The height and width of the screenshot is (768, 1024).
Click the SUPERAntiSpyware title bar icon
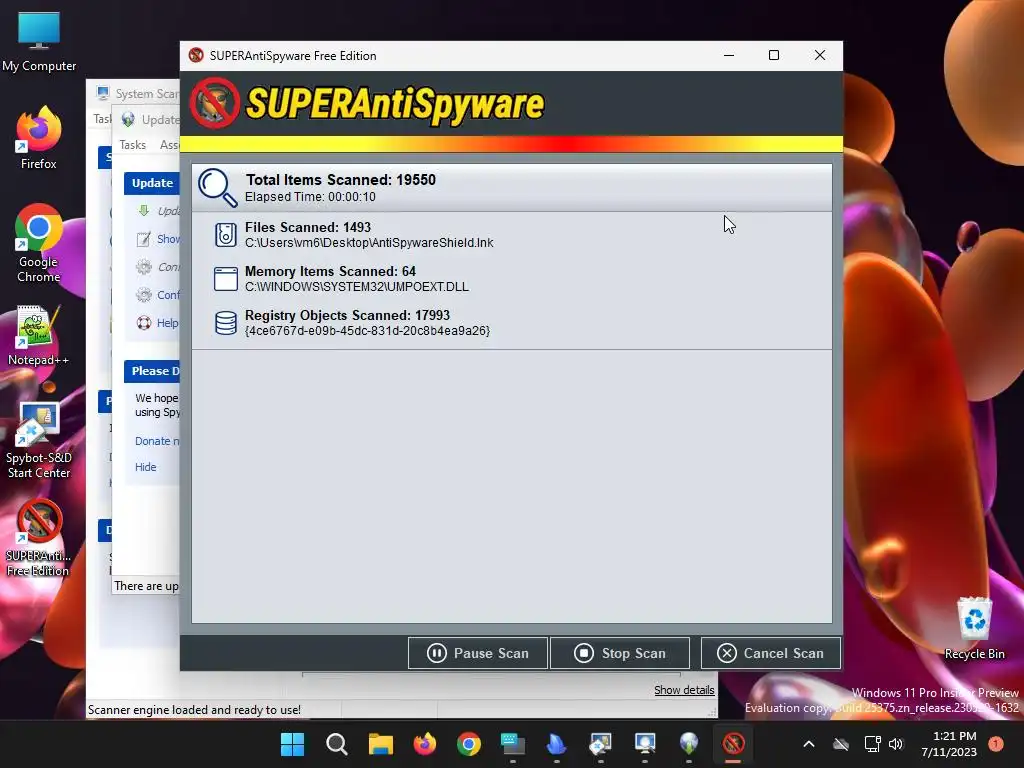[196, 56]
